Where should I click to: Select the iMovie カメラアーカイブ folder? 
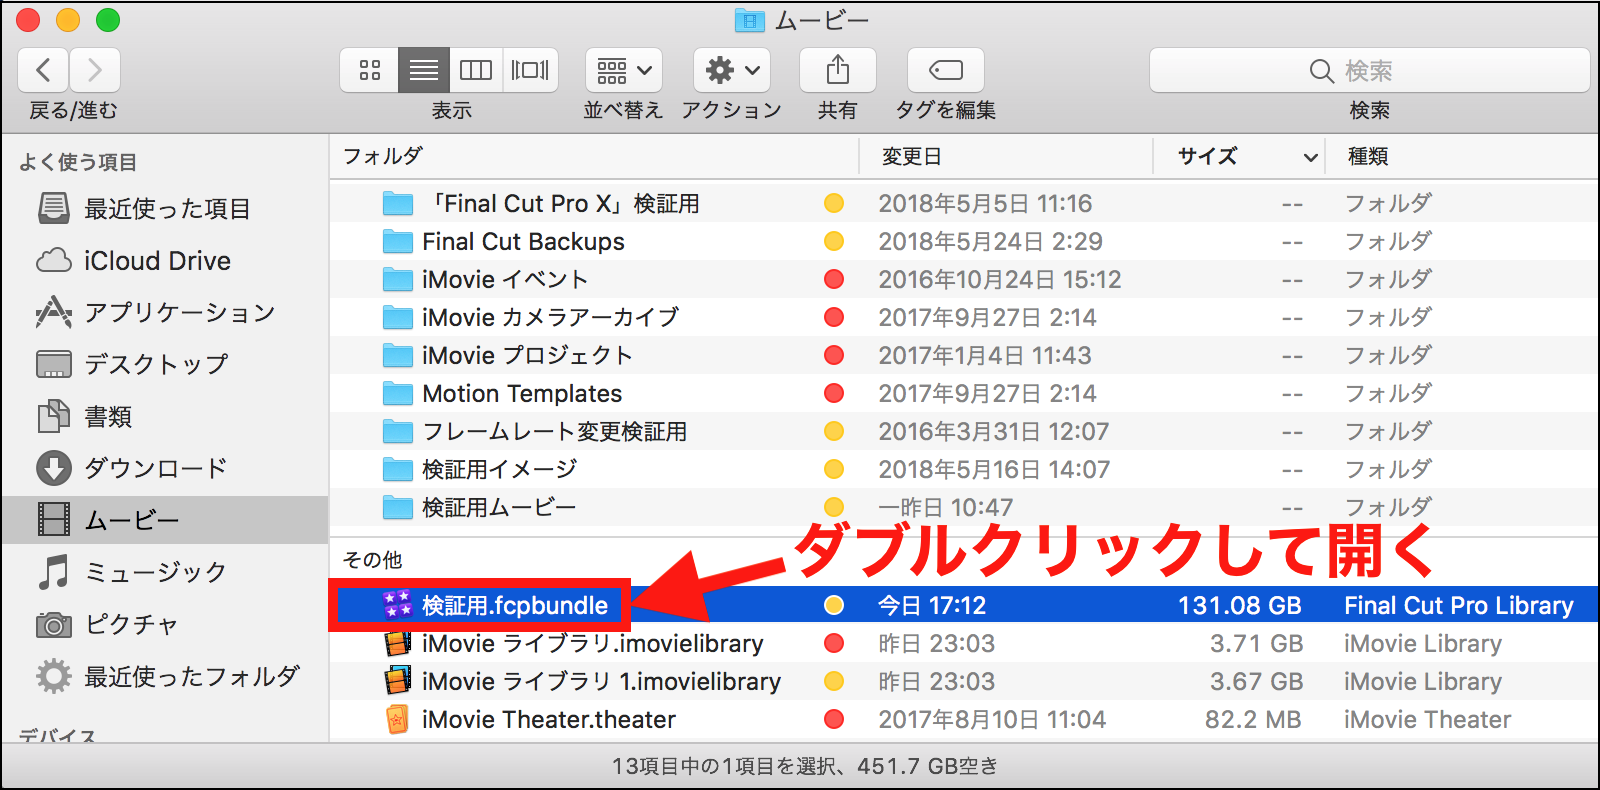(963, 317)
